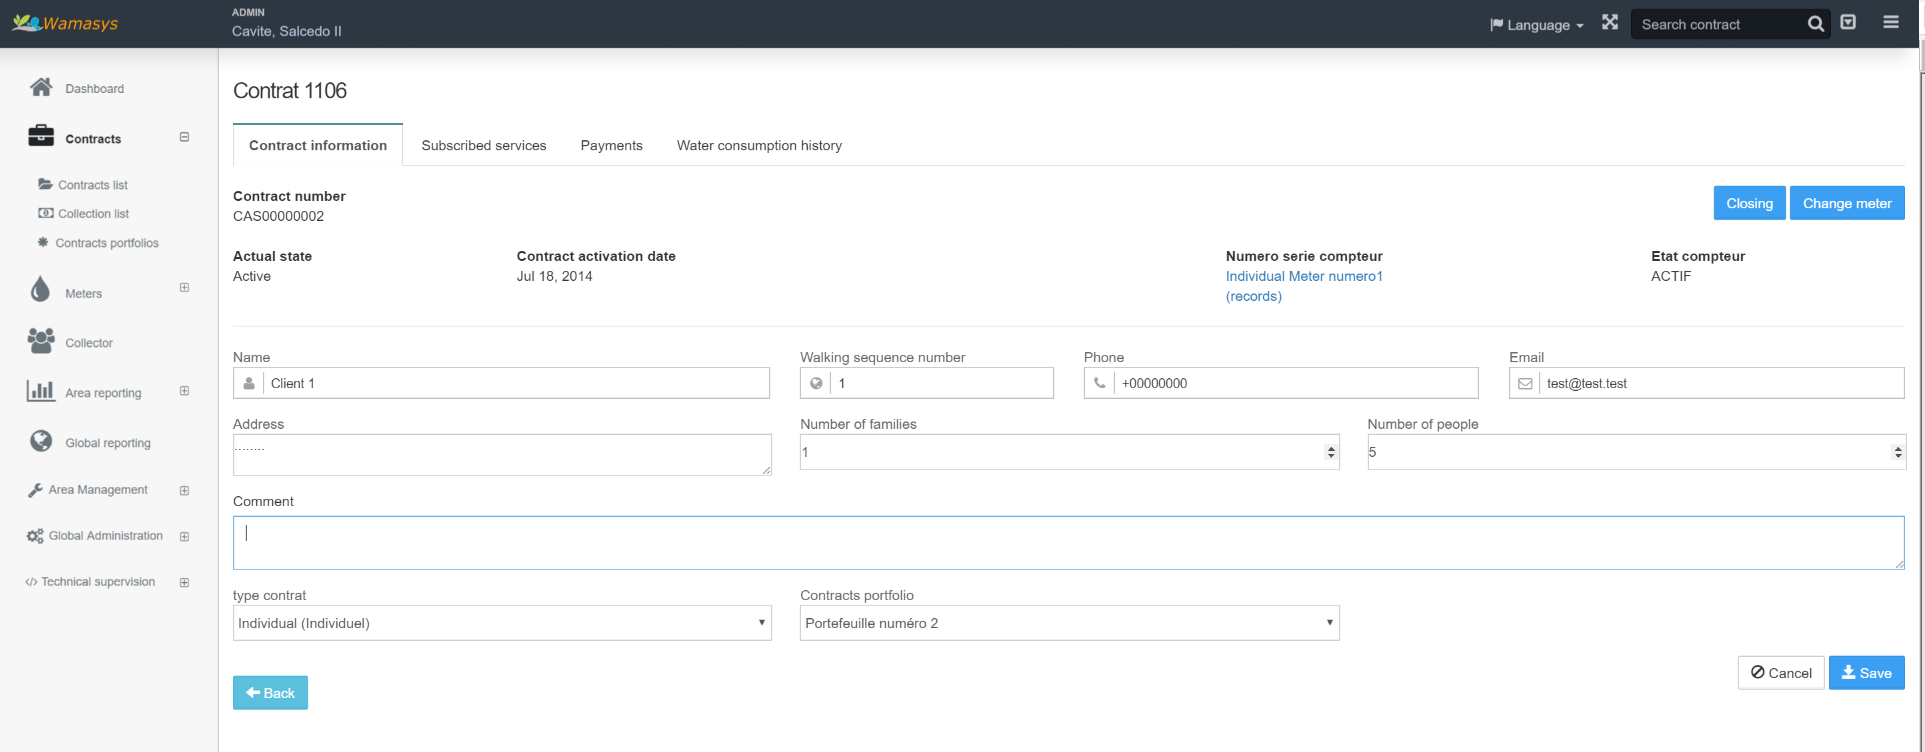
Task: Click the Wamasys logo
Action: 65,23
